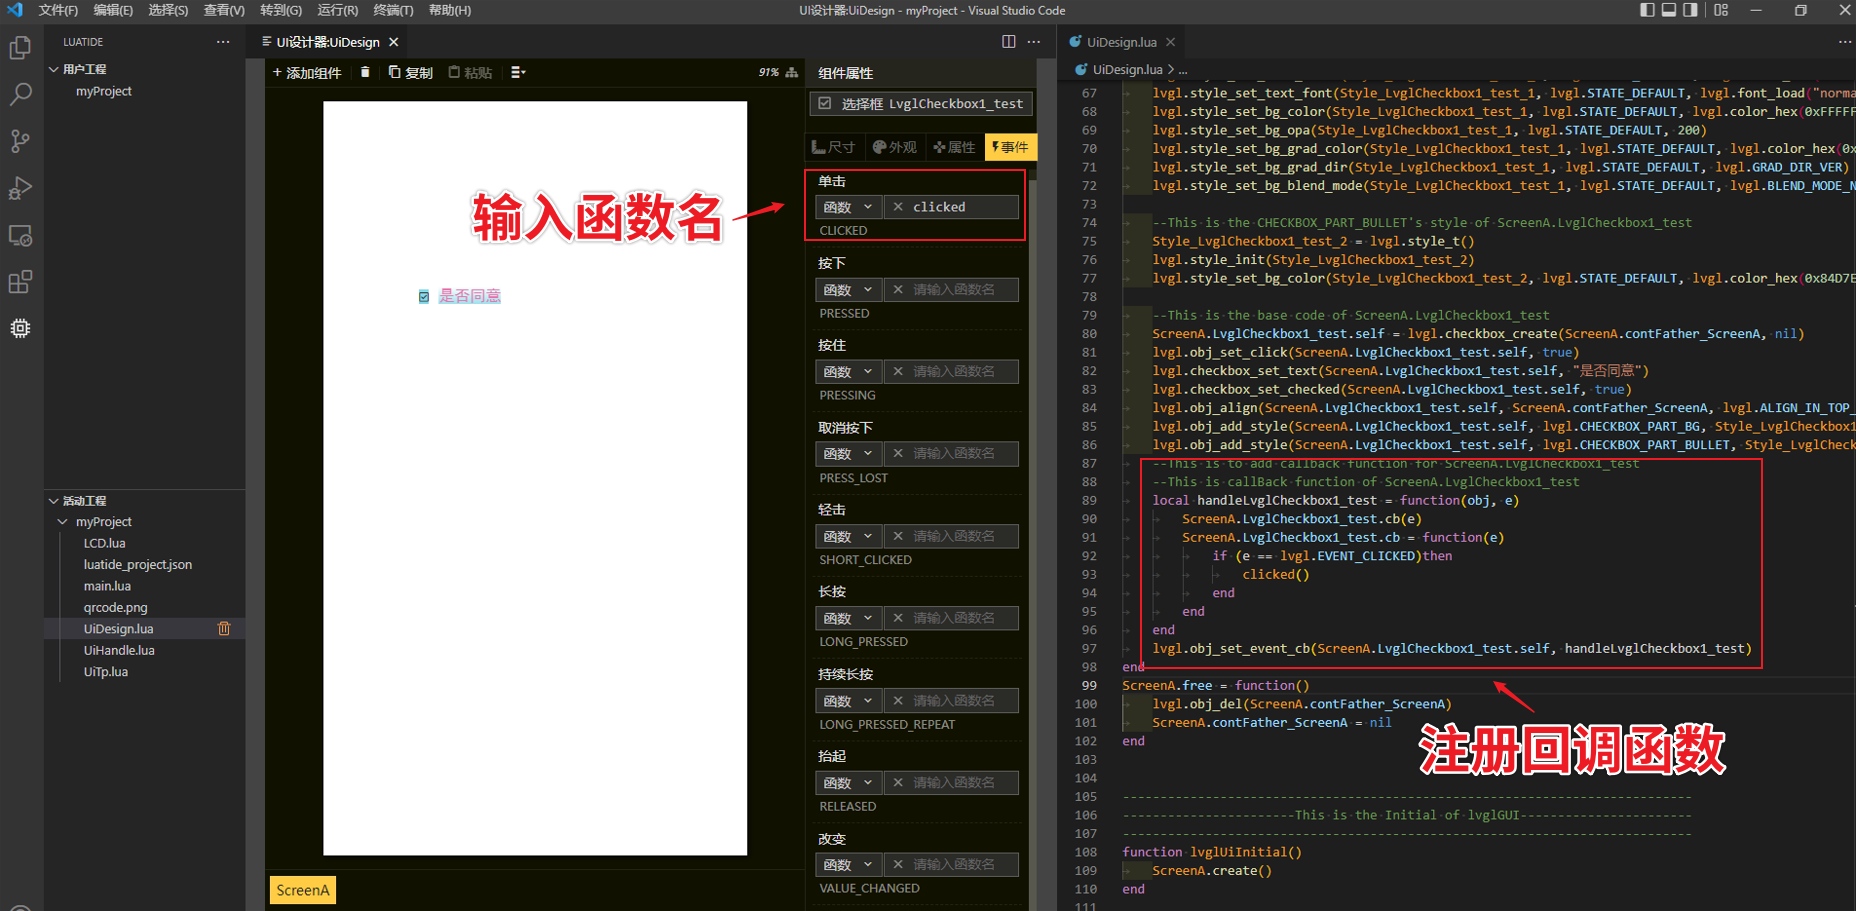Open the LuatIDE chip icon in activity bar
Image resolution: width=1856 pixels, height=911 pixels.
[20, 328]
